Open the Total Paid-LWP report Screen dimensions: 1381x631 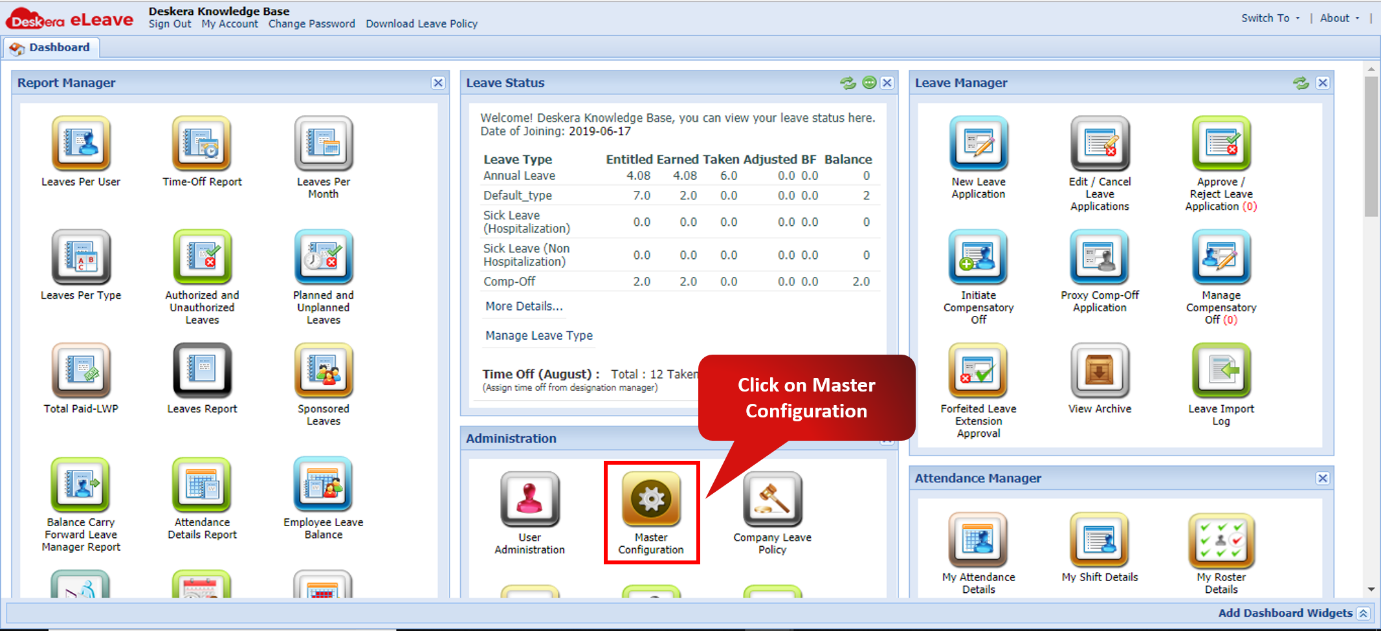pyautogui.click(x=81, y=371)
